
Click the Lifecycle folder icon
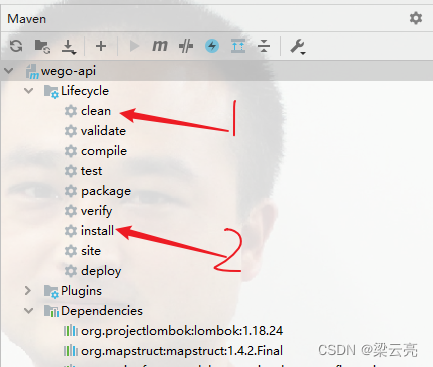point(51,91)
